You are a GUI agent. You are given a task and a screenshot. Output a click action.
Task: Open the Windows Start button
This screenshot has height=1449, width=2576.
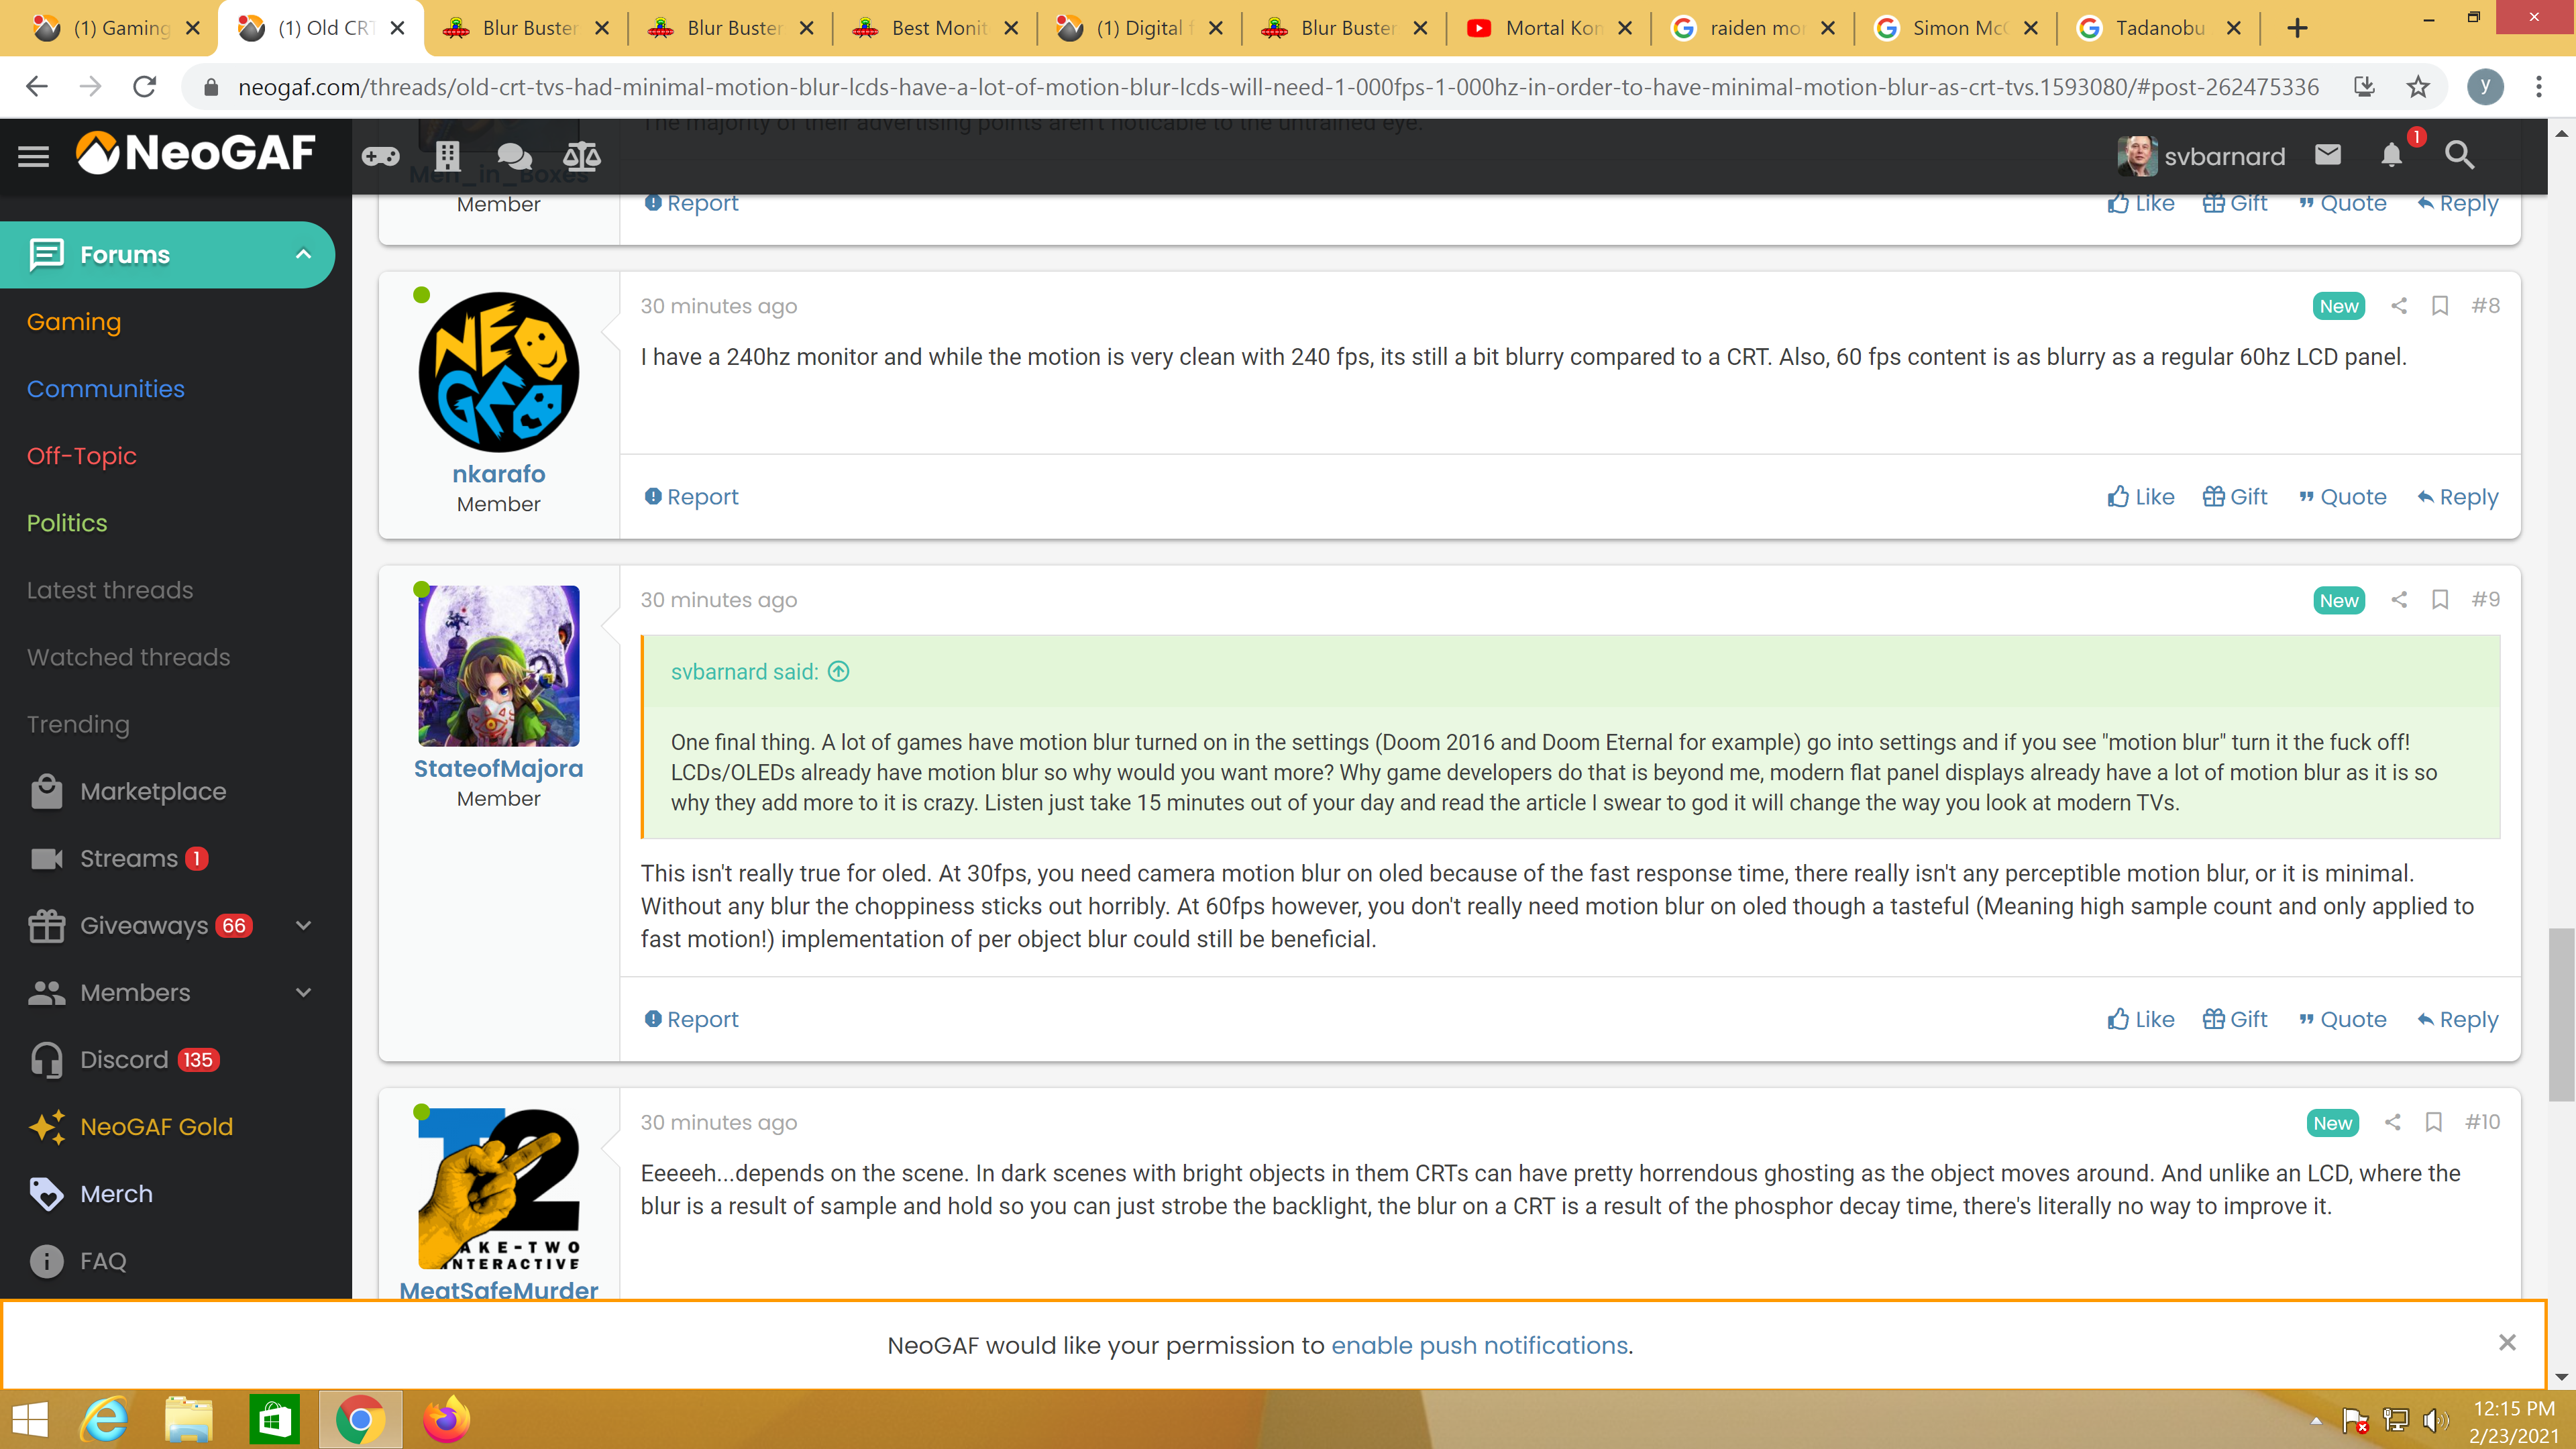(x=30, y=1419)
